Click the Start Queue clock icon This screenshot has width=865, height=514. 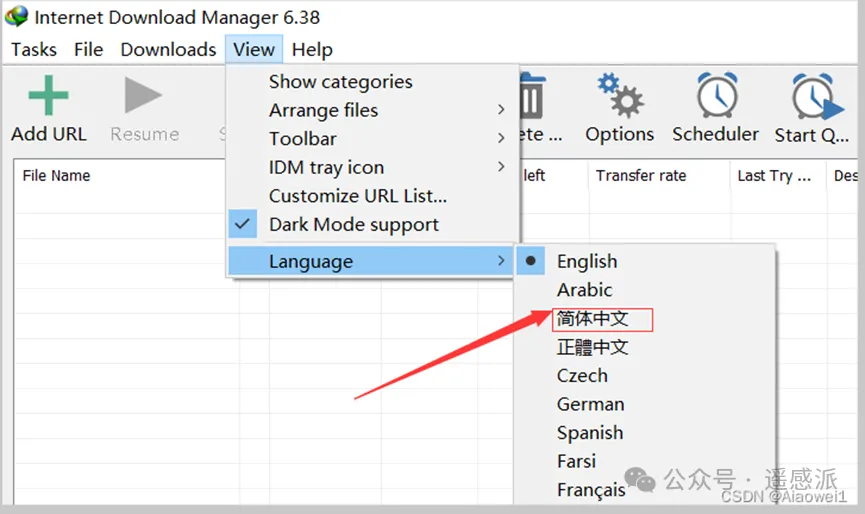point(817,96)
